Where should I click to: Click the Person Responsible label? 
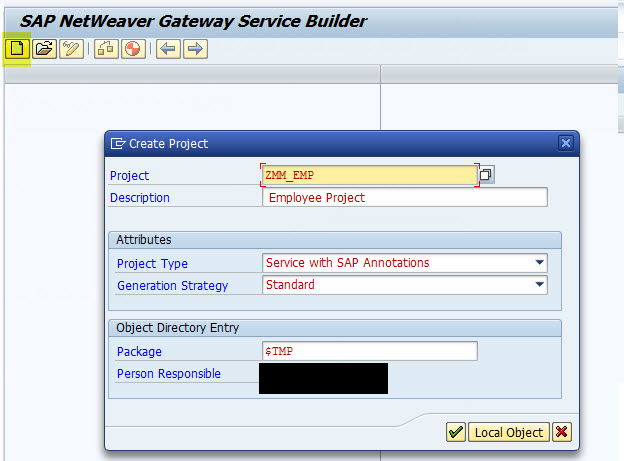169,373
